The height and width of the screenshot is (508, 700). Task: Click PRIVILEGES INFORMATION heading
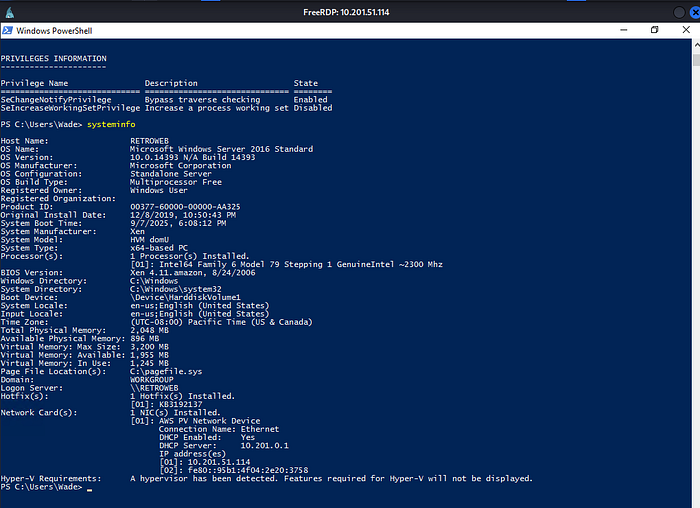point(54,58)
